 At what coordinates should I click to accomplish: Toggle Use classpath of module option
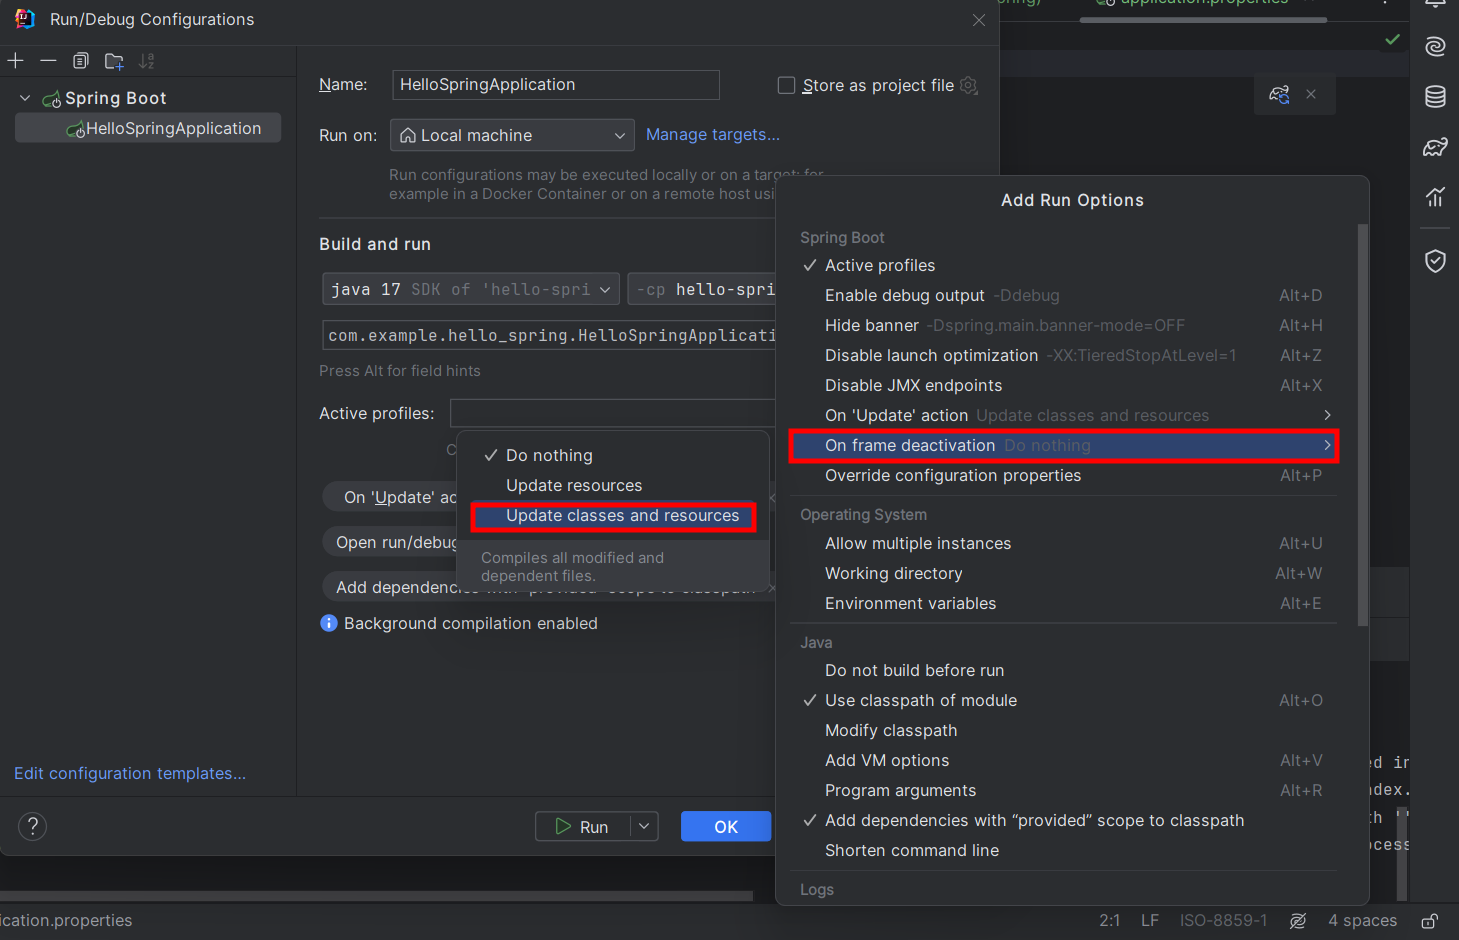click(x=1064, y=700)
